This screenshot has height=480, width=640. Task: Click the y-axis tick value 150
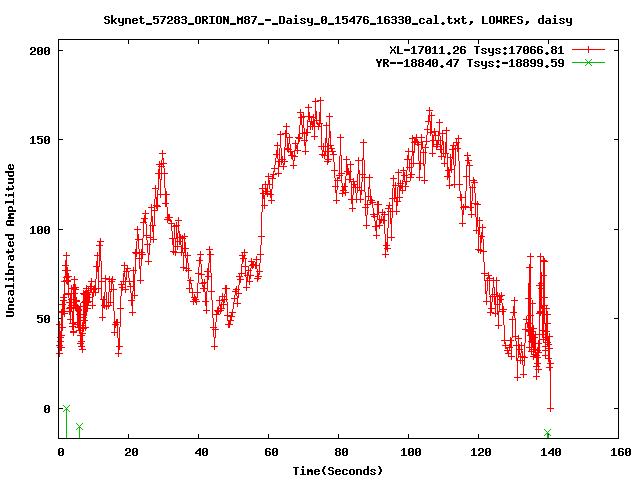[40, 140]
